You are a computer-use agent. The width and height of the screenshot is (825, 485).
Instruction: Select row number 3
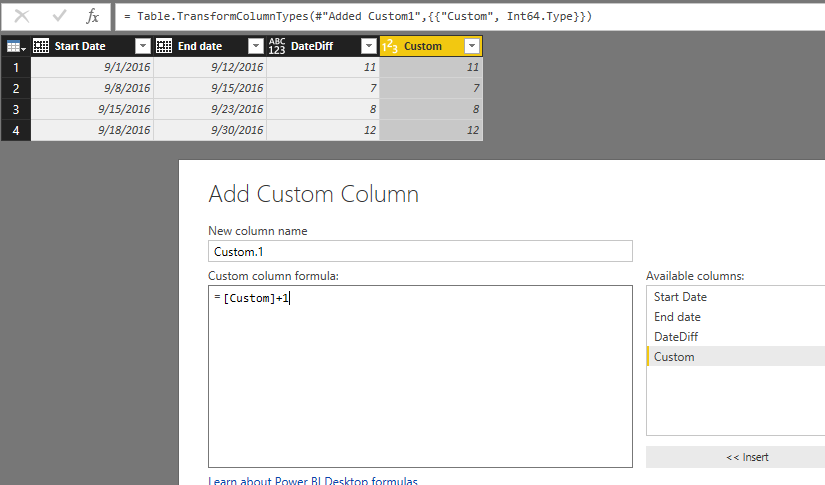click(16, 109)
